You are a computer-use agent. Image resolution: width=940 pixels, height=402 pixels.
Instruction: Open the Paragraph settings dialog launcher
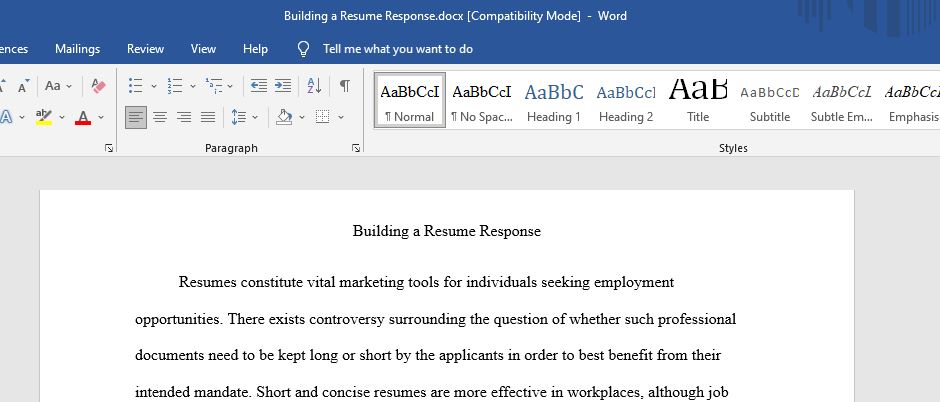[x=355, y=148]
